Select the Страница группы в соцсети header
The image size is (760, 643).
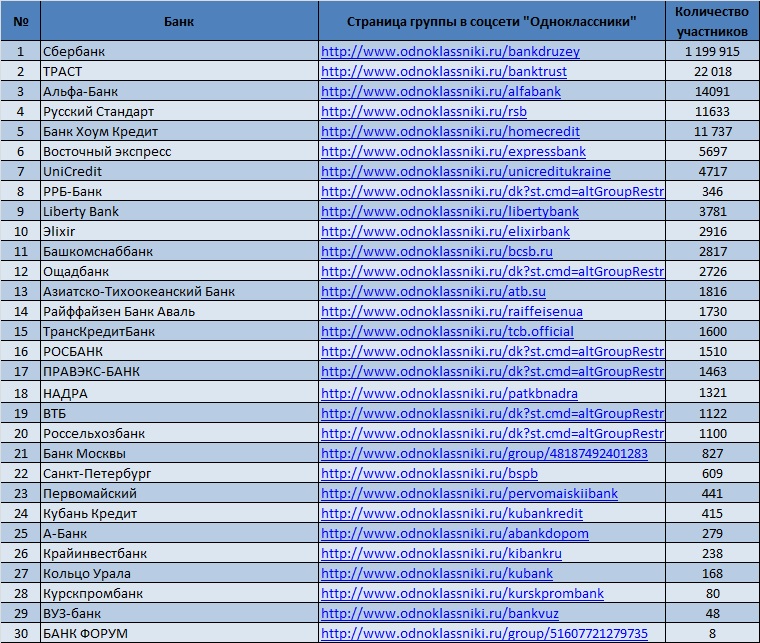(491, 21)
